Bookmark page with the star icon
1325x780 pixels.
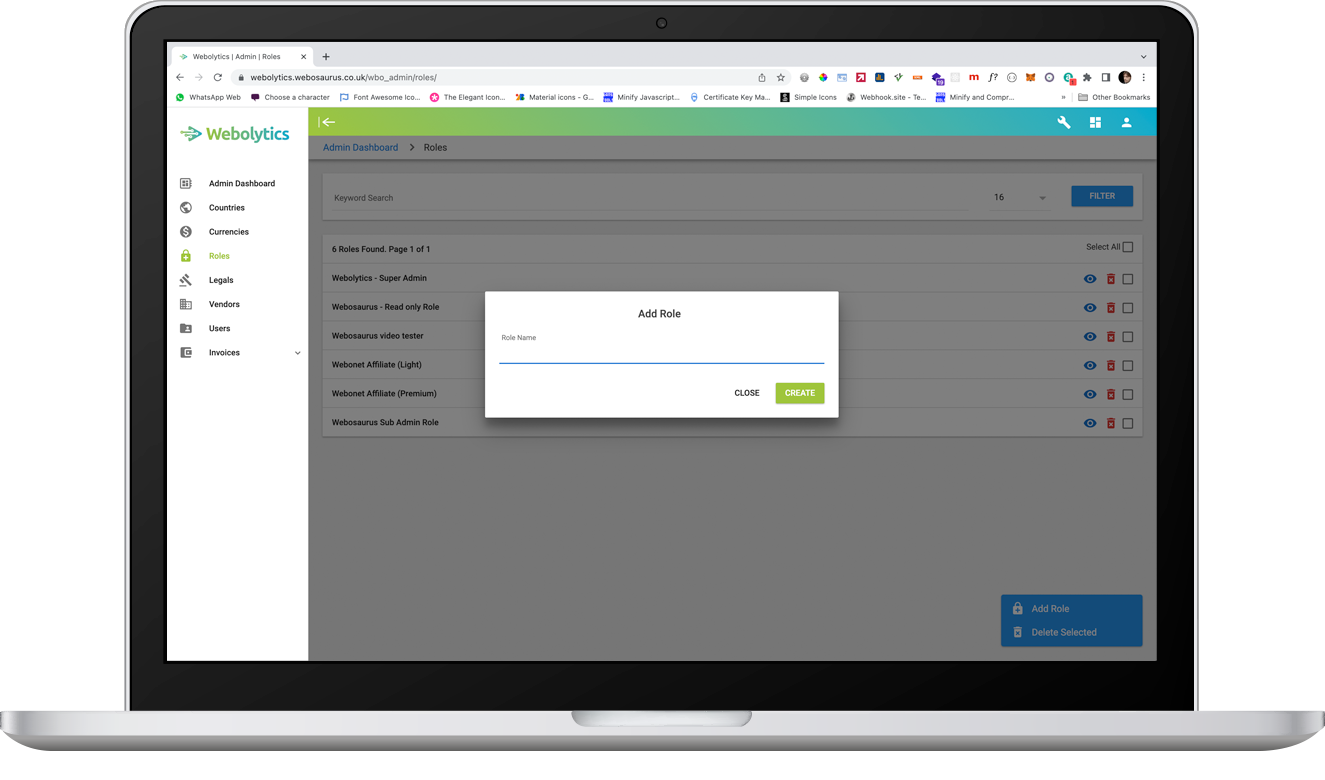(x=781, y=77)
